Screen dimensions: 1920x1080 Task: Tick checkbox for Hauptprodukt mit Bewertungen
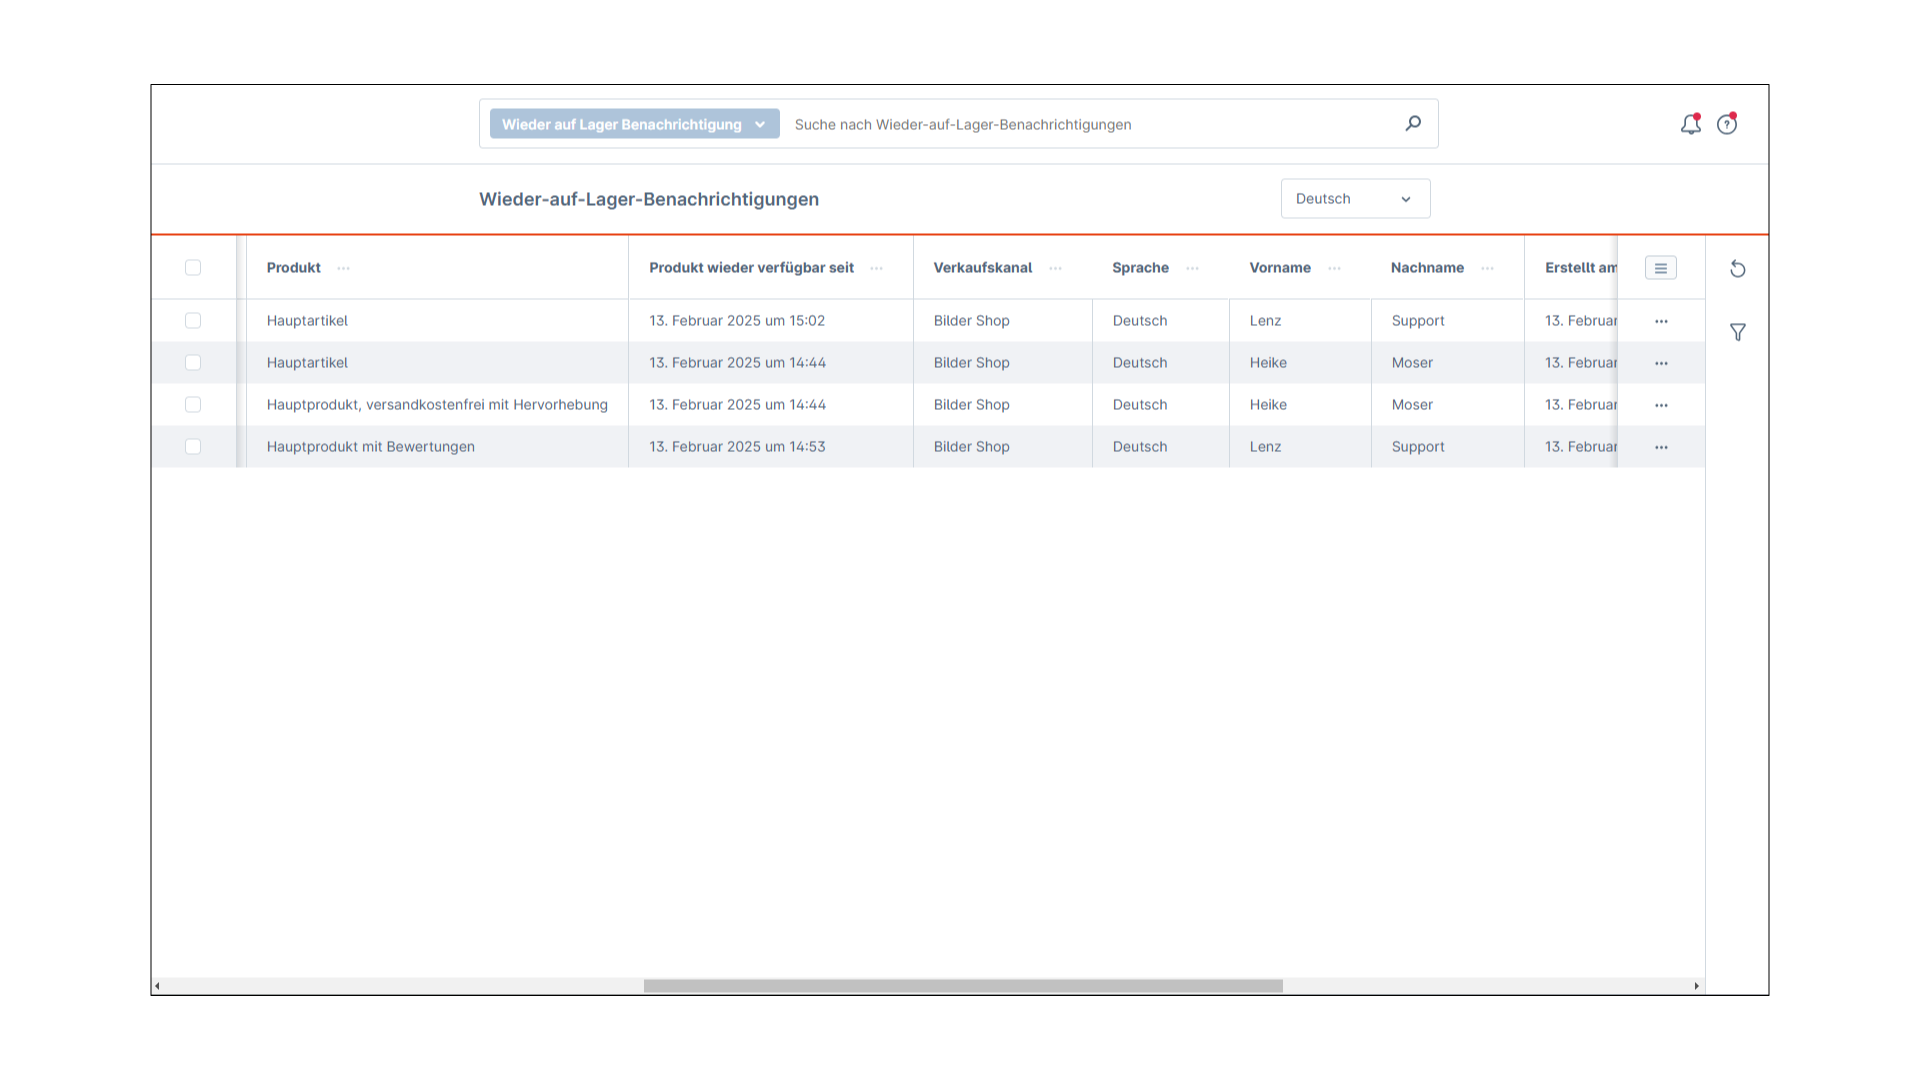pos(193,446)
